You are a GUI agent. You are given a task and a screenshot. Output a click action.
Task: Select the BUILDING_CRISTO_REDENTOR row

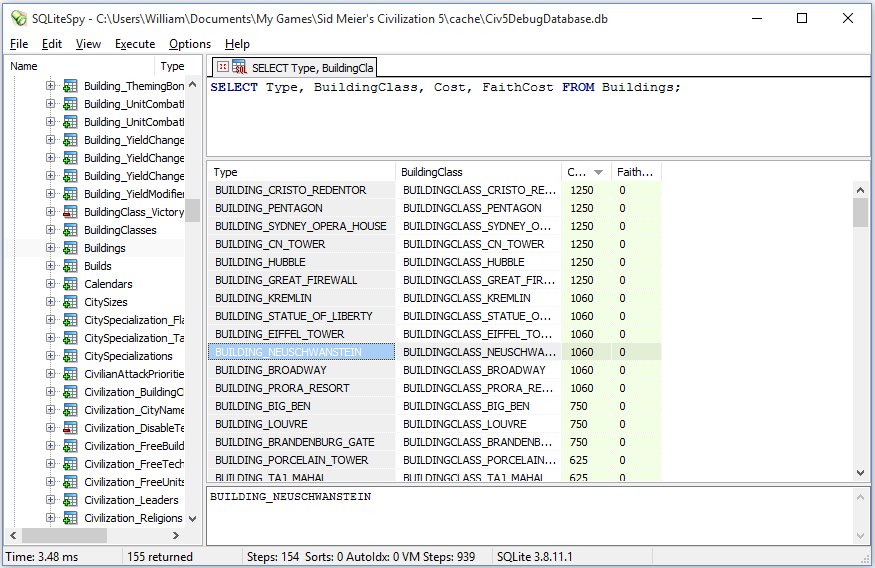click(x=434, y=190)
